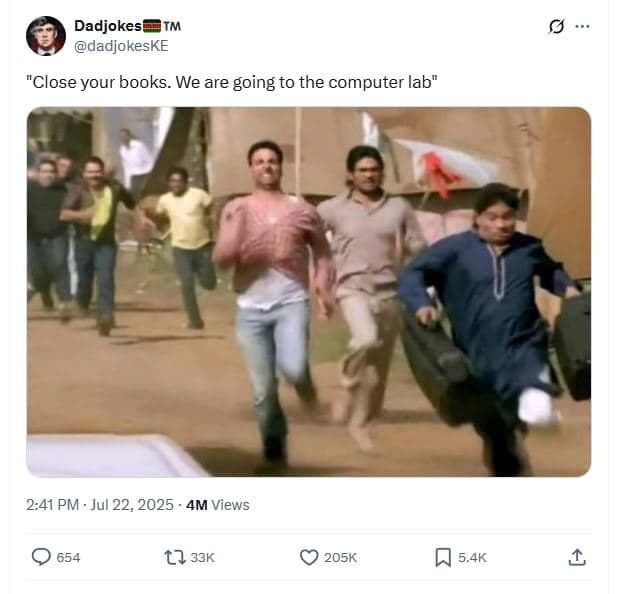The image size is (620, 594).
Task: Click the repost arrows icon
Action: 175,557
